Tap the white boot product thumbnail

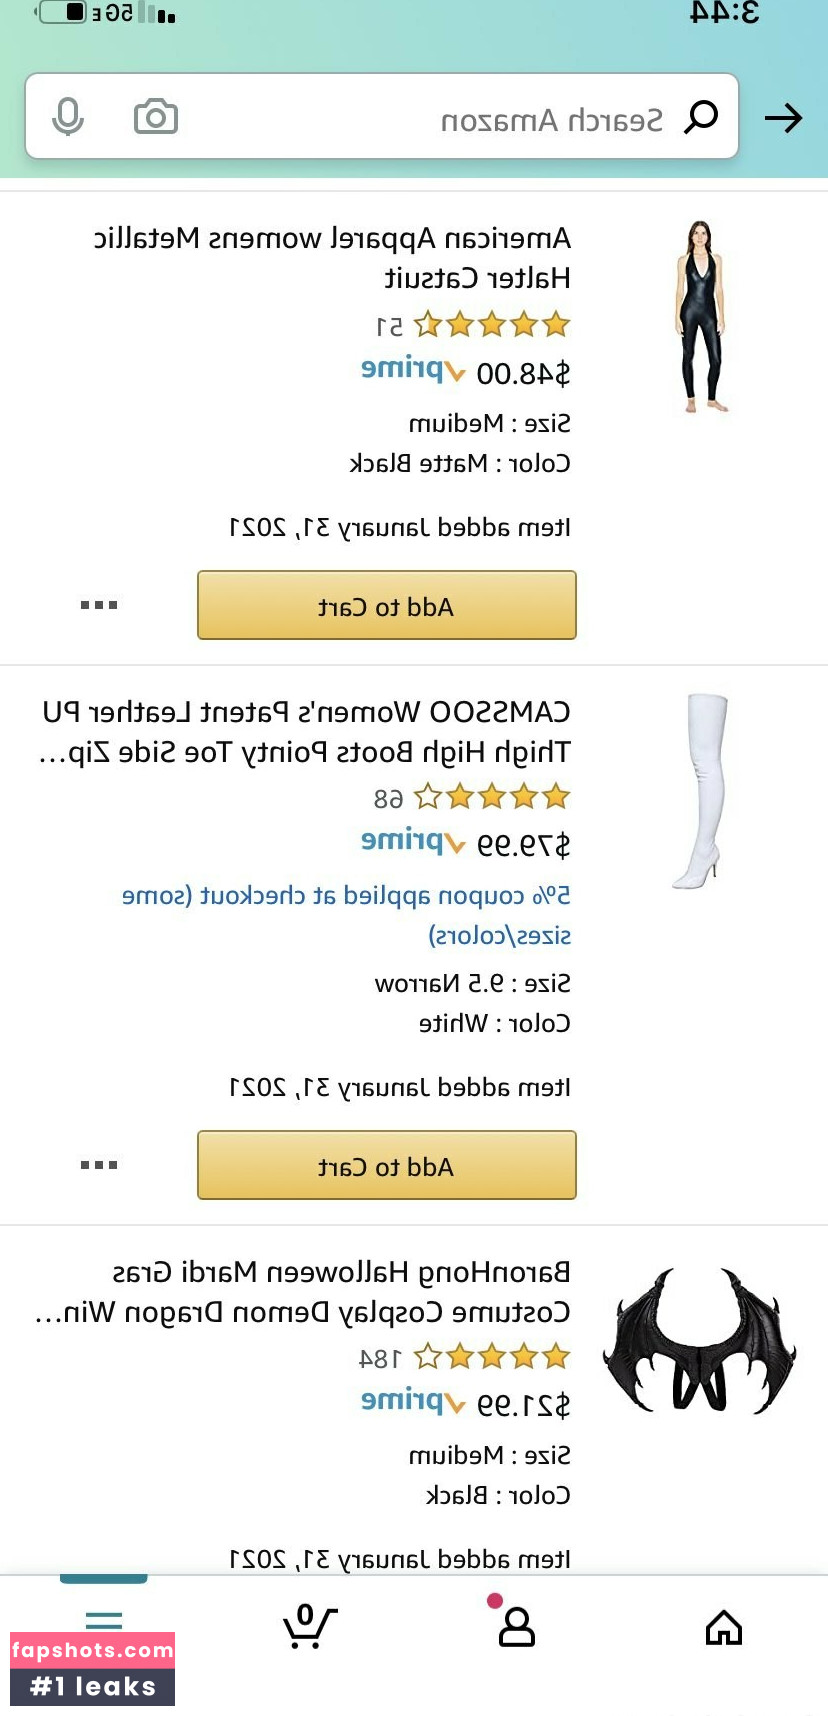click(x=701, y=790)
